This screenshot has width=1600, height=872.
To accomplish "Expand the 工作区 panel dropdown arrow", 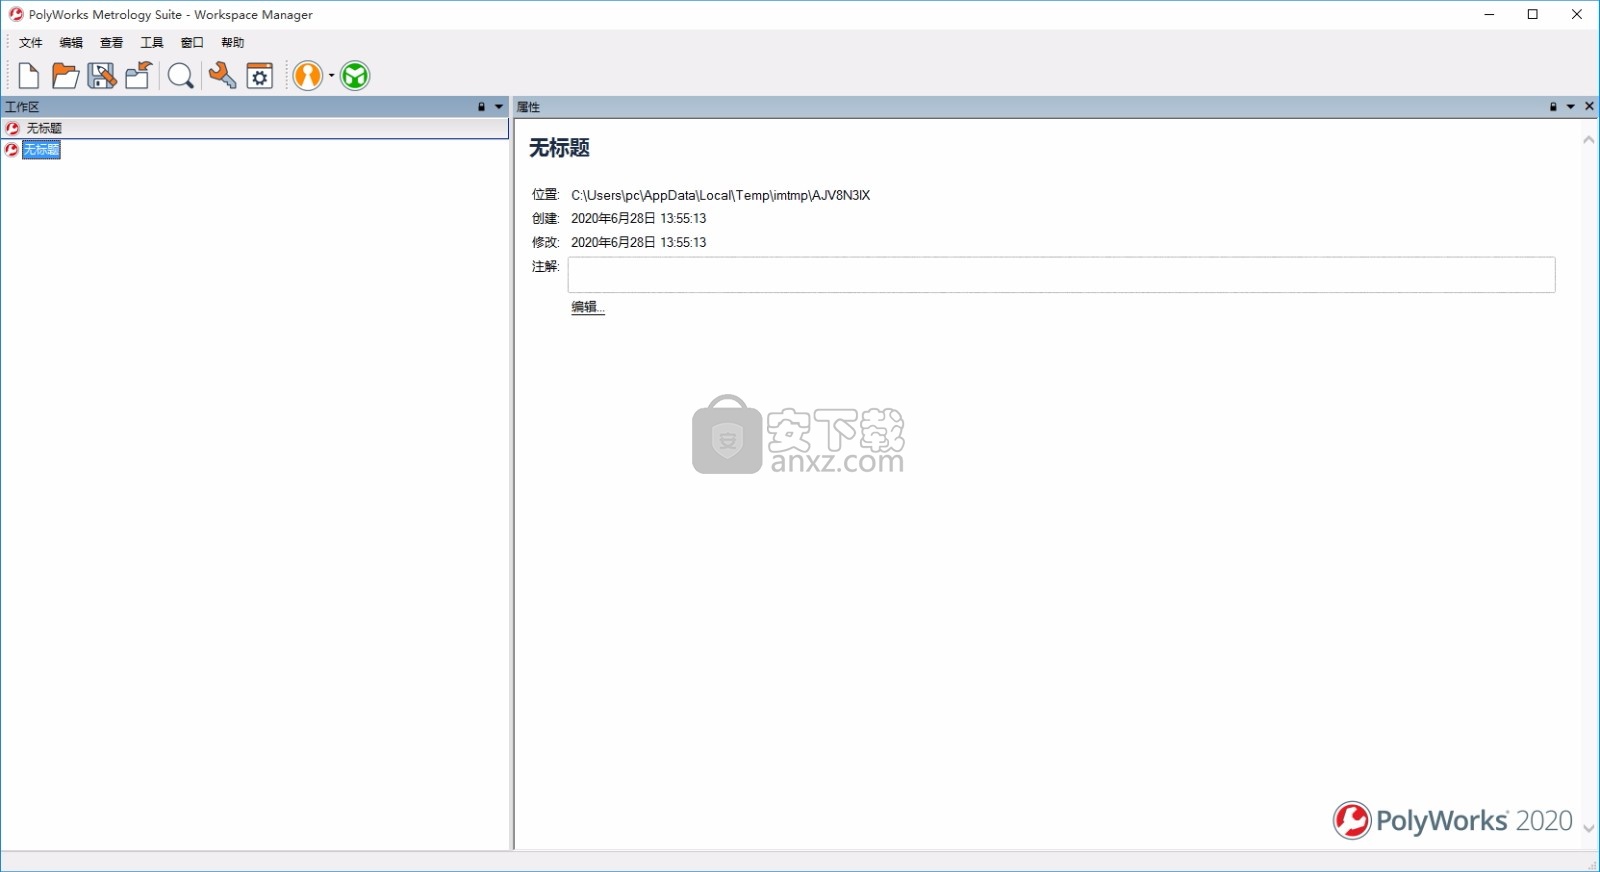I will tap(498, 107).
